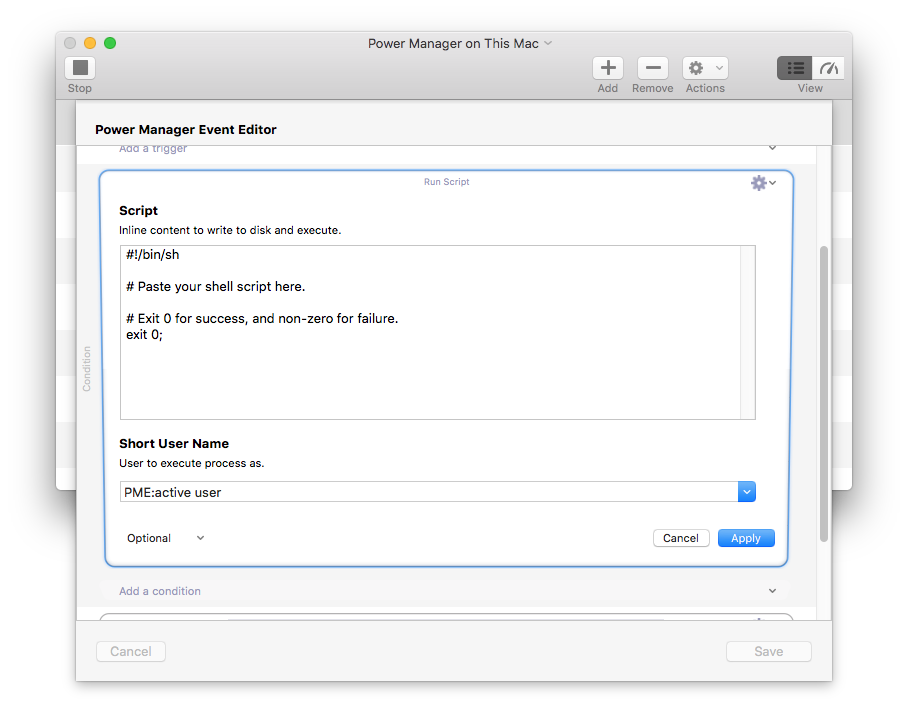Viewport: 908px width, 702px height.
Task: Apply the Run Script changes
Action: [746, 538]
